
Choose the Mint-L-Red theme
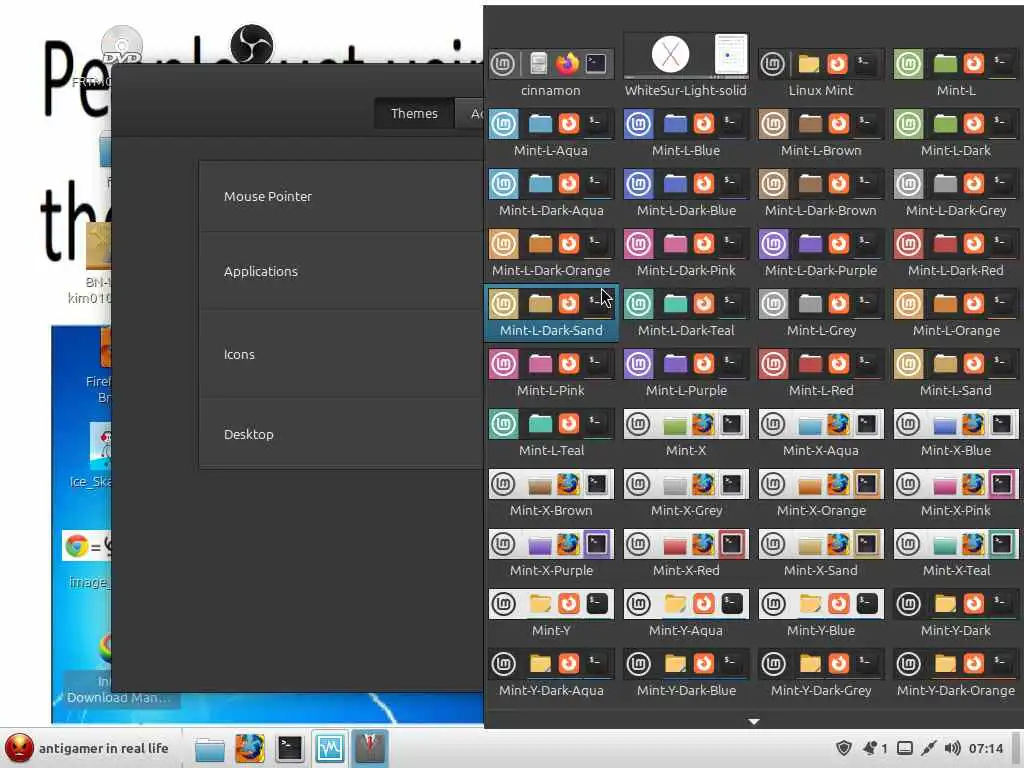pyautogui.click(x=821, y=364)
